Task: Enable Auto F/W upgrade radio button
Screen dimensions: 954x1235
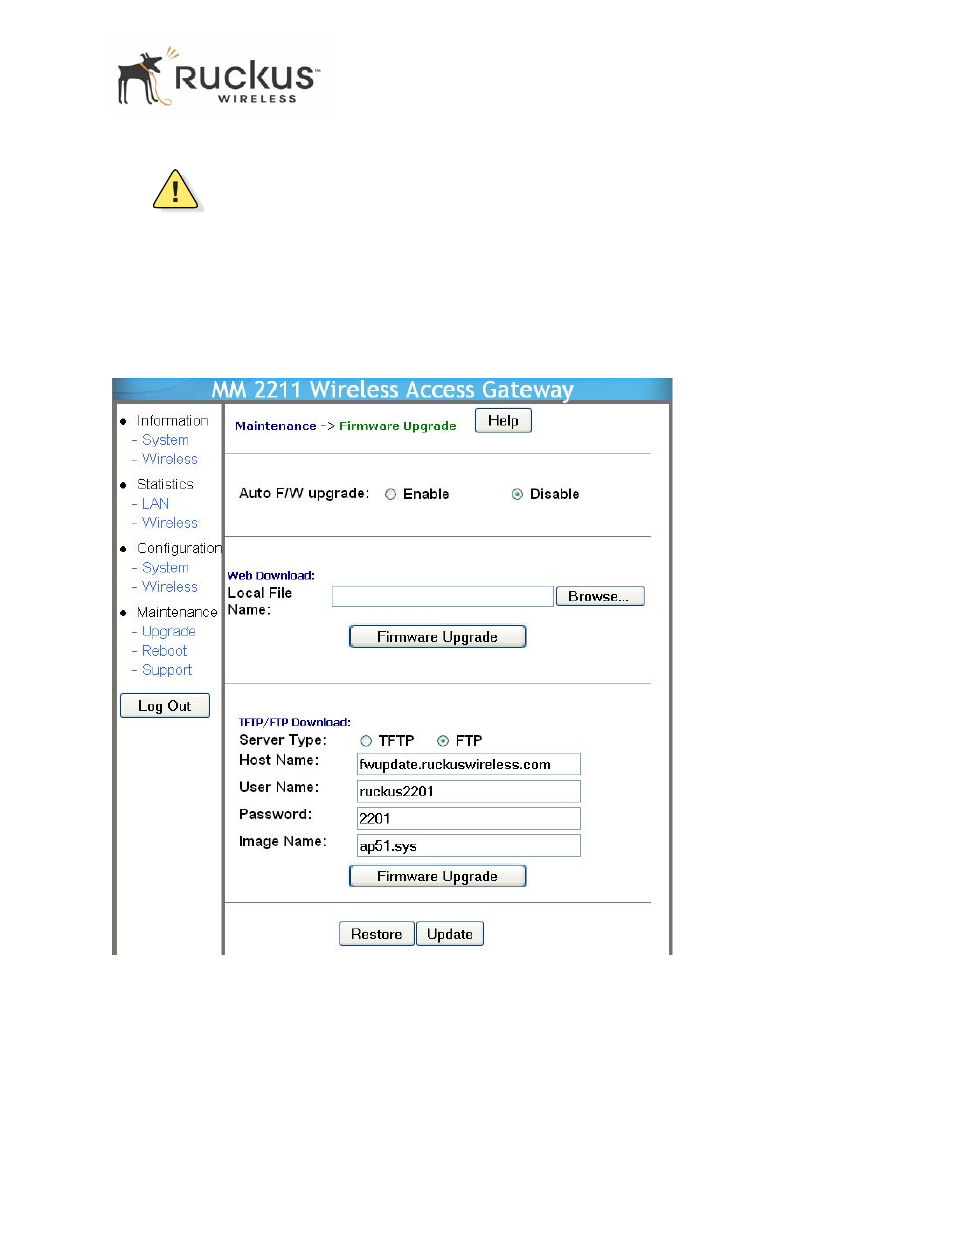Action: coord(391,494)
